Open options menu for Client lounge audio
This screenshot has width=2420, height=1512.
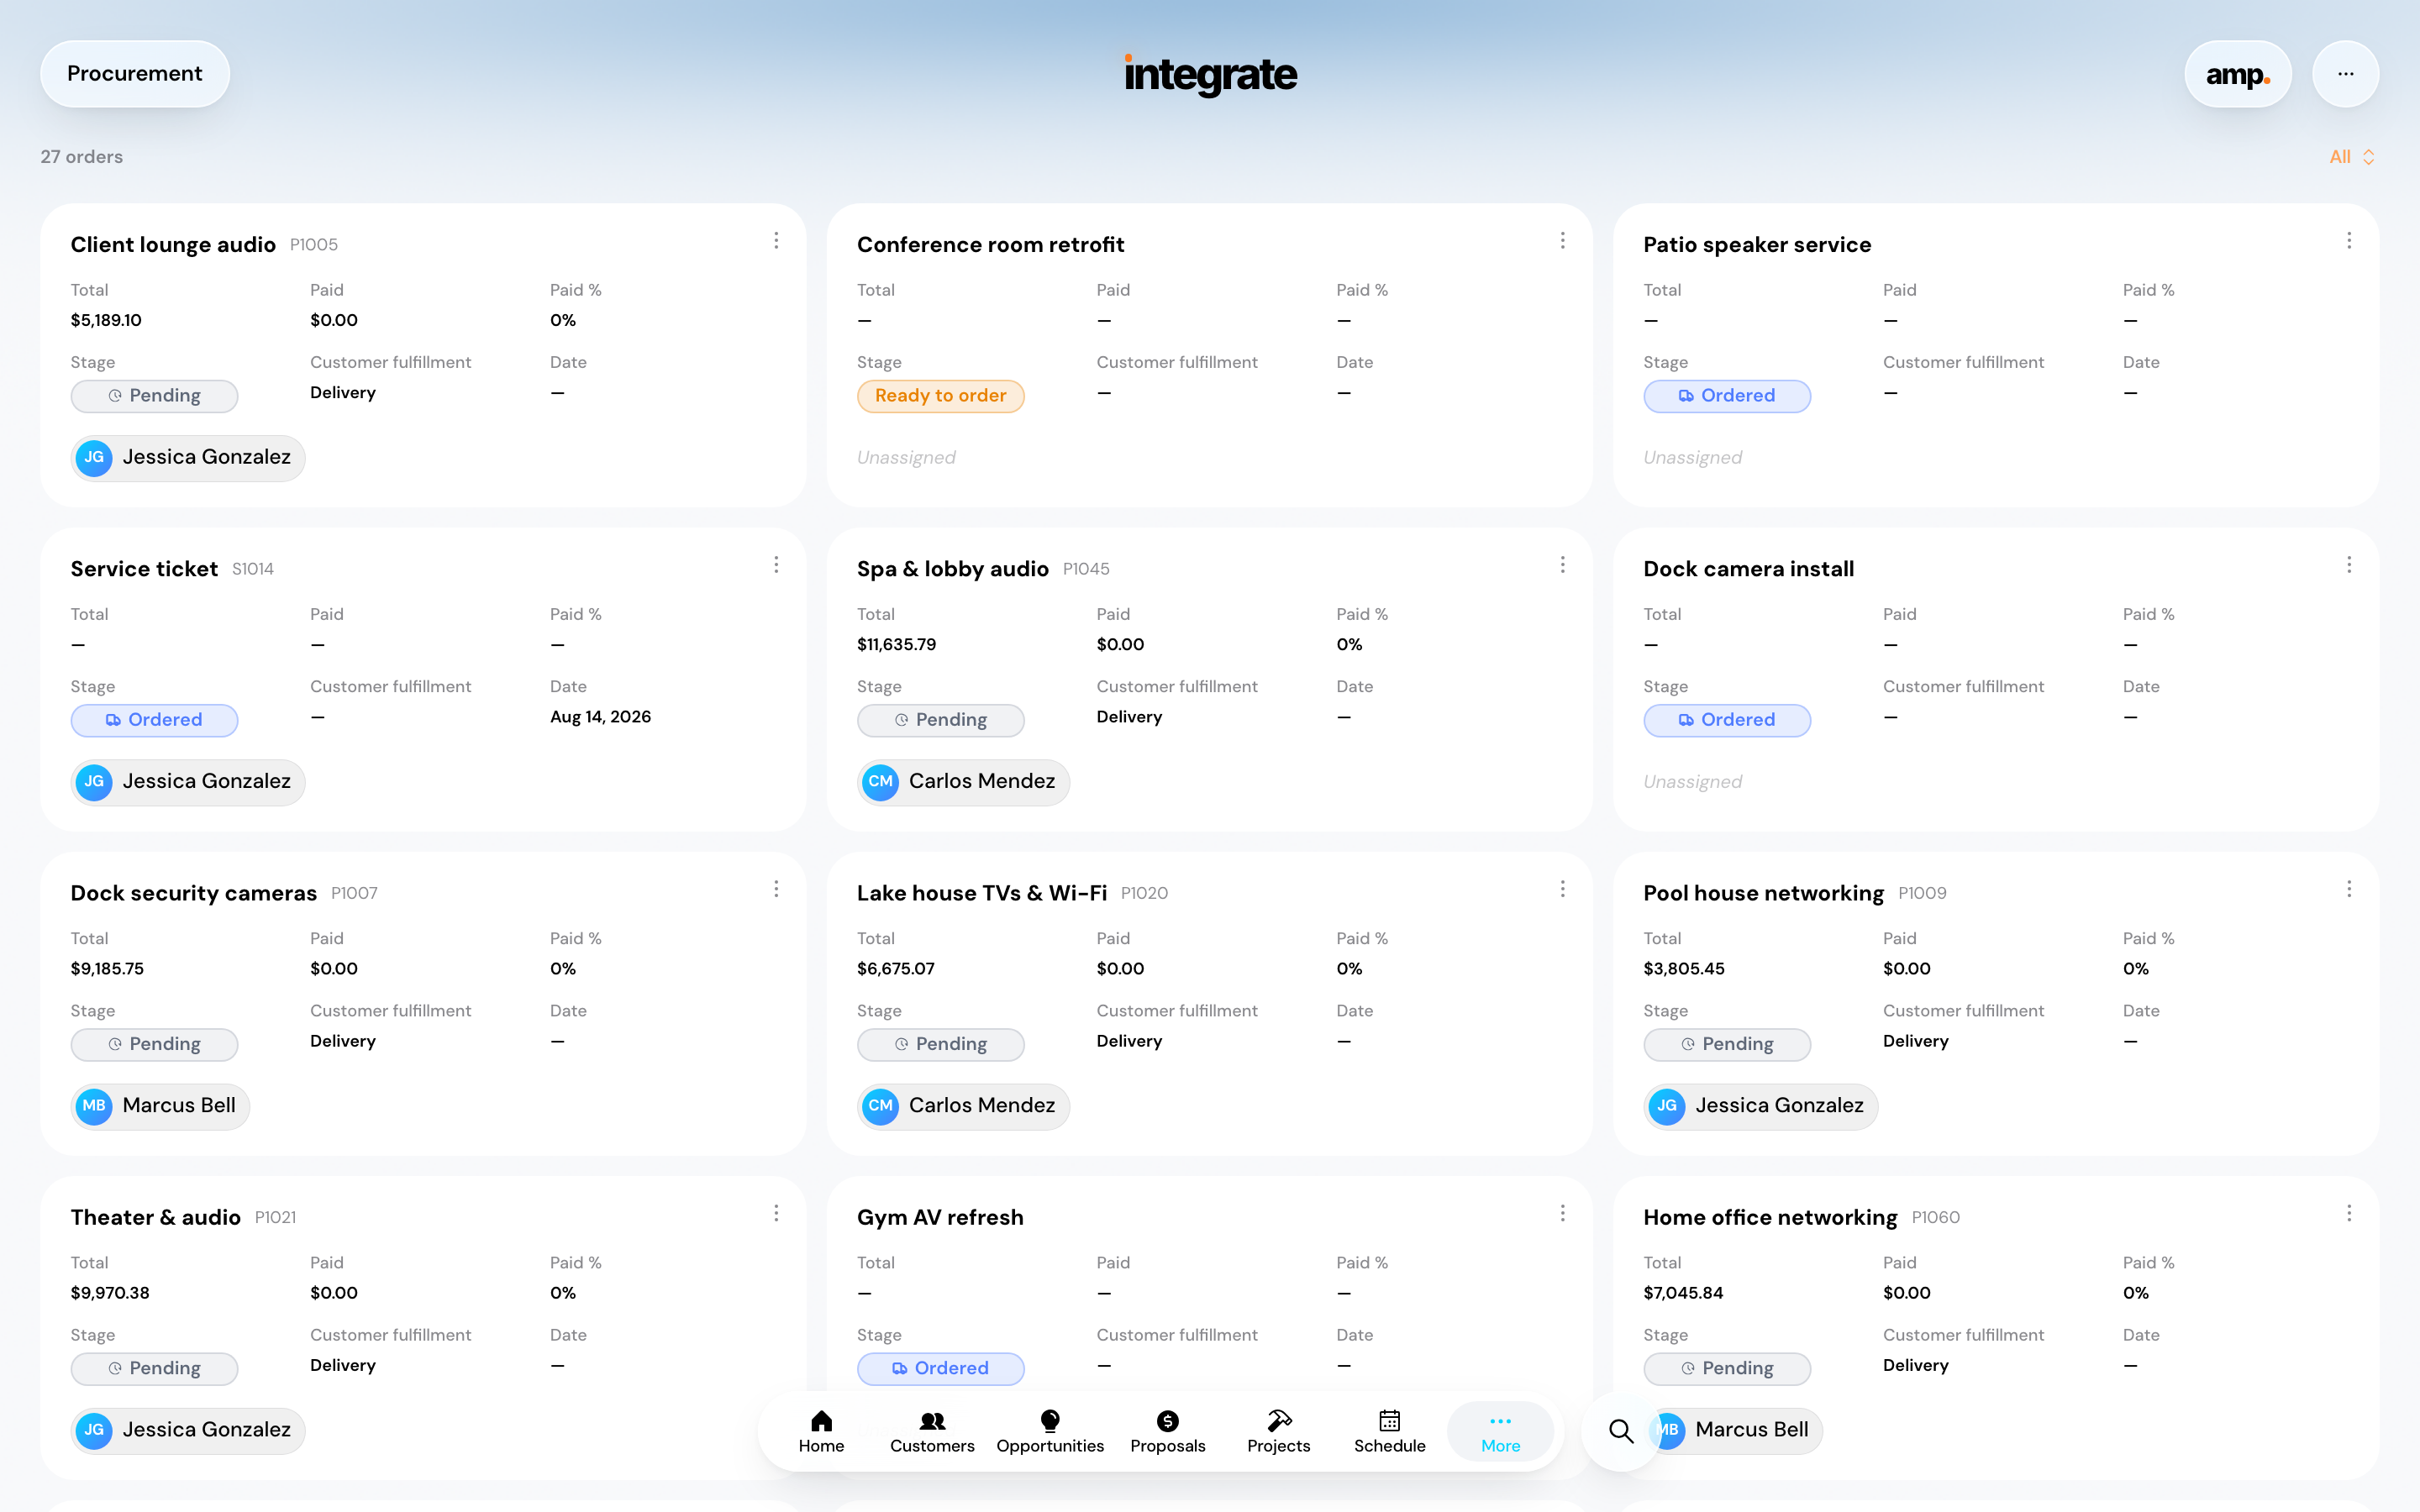(776, 241)
